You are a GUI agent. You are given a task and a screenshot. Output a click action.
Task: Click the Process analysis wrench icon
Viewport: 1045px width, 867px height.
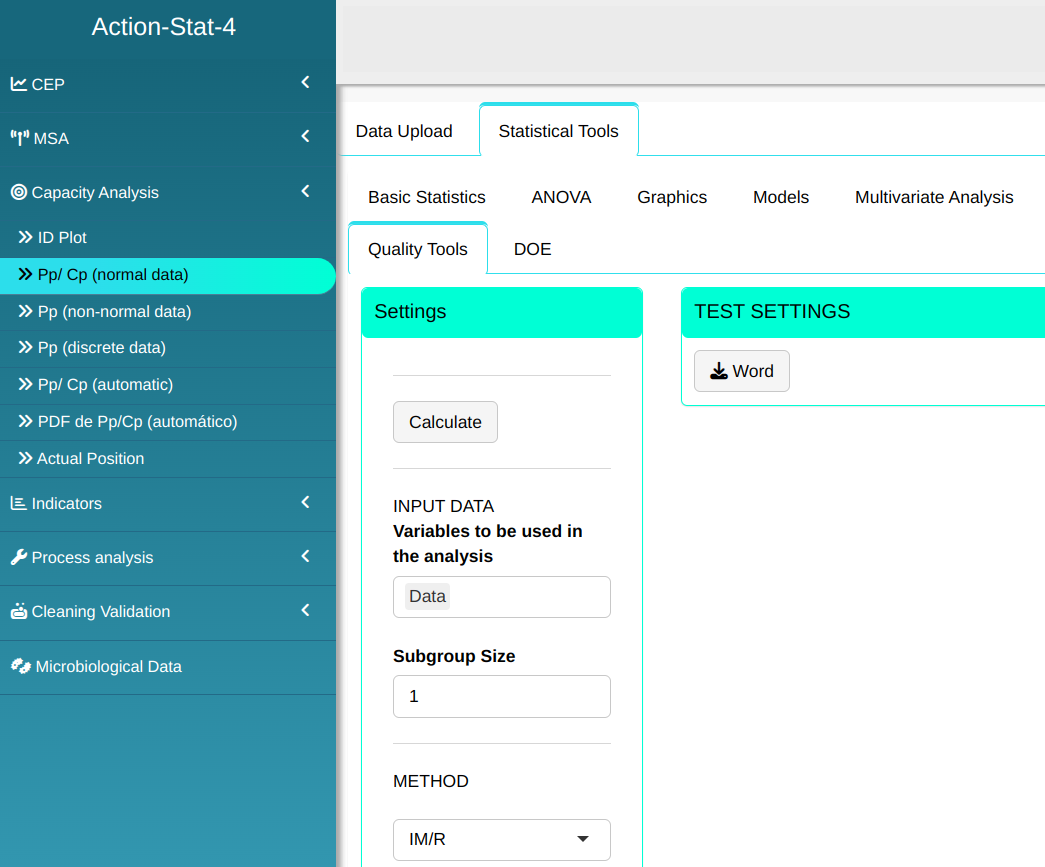tap(18, 557)
